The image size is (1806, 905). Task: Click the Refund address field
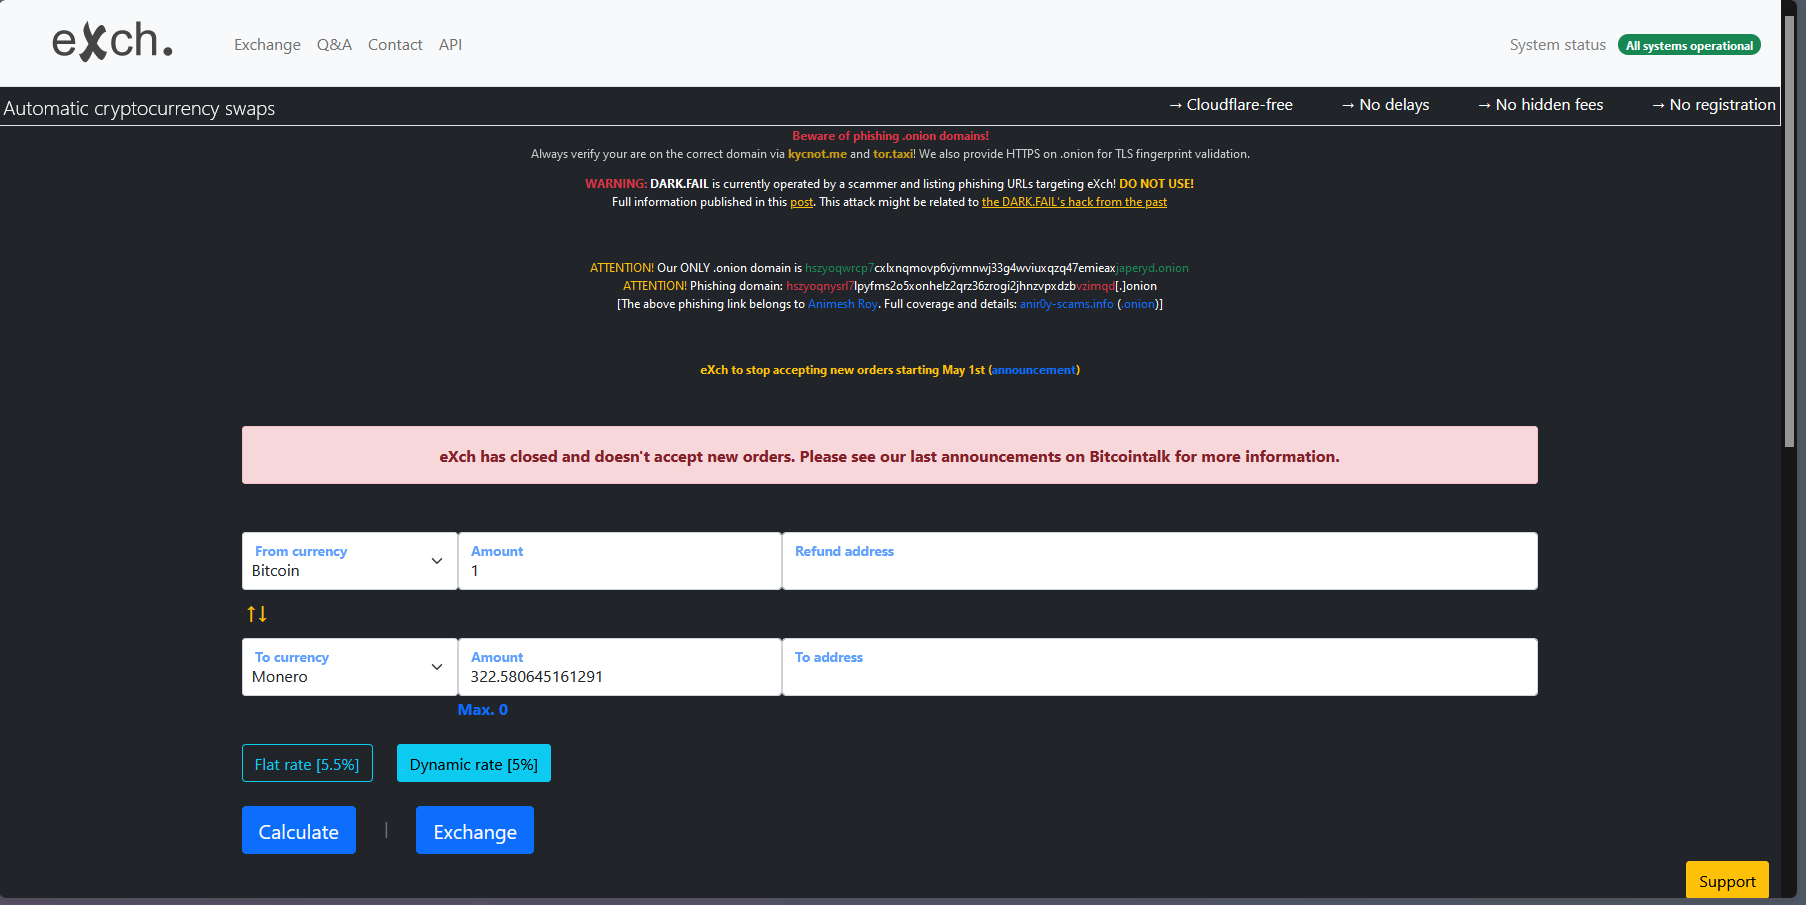[1160, 561]
